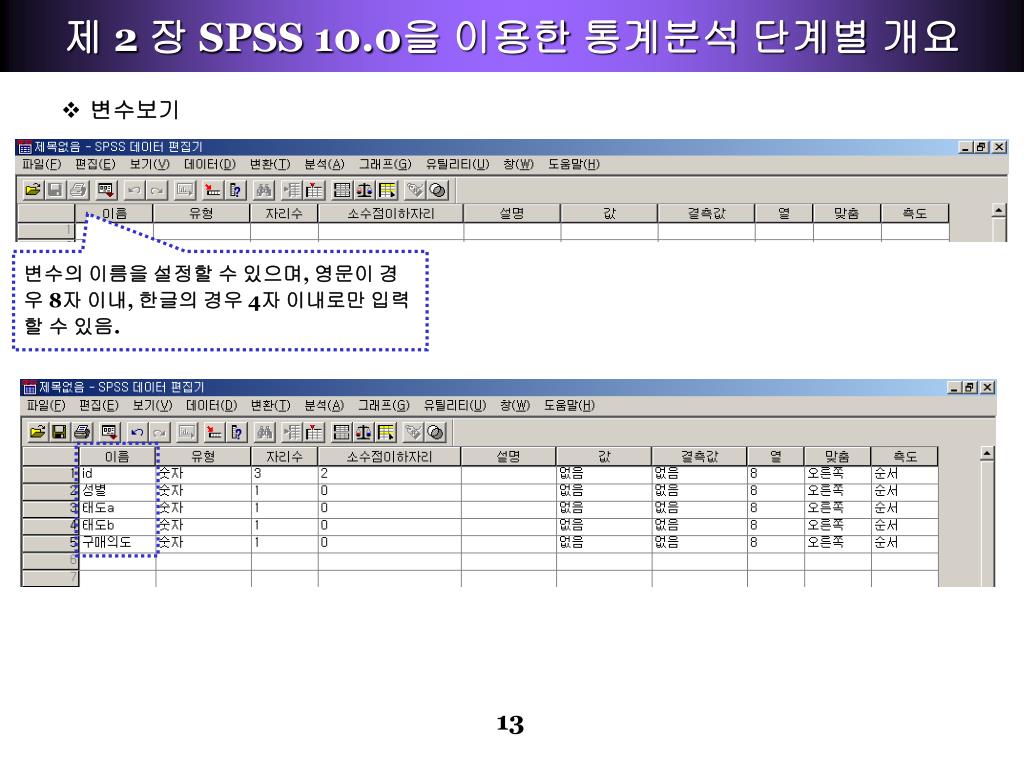
Task: Weight Cases scale icon in the empty-variable window
Action: [364, 190]
